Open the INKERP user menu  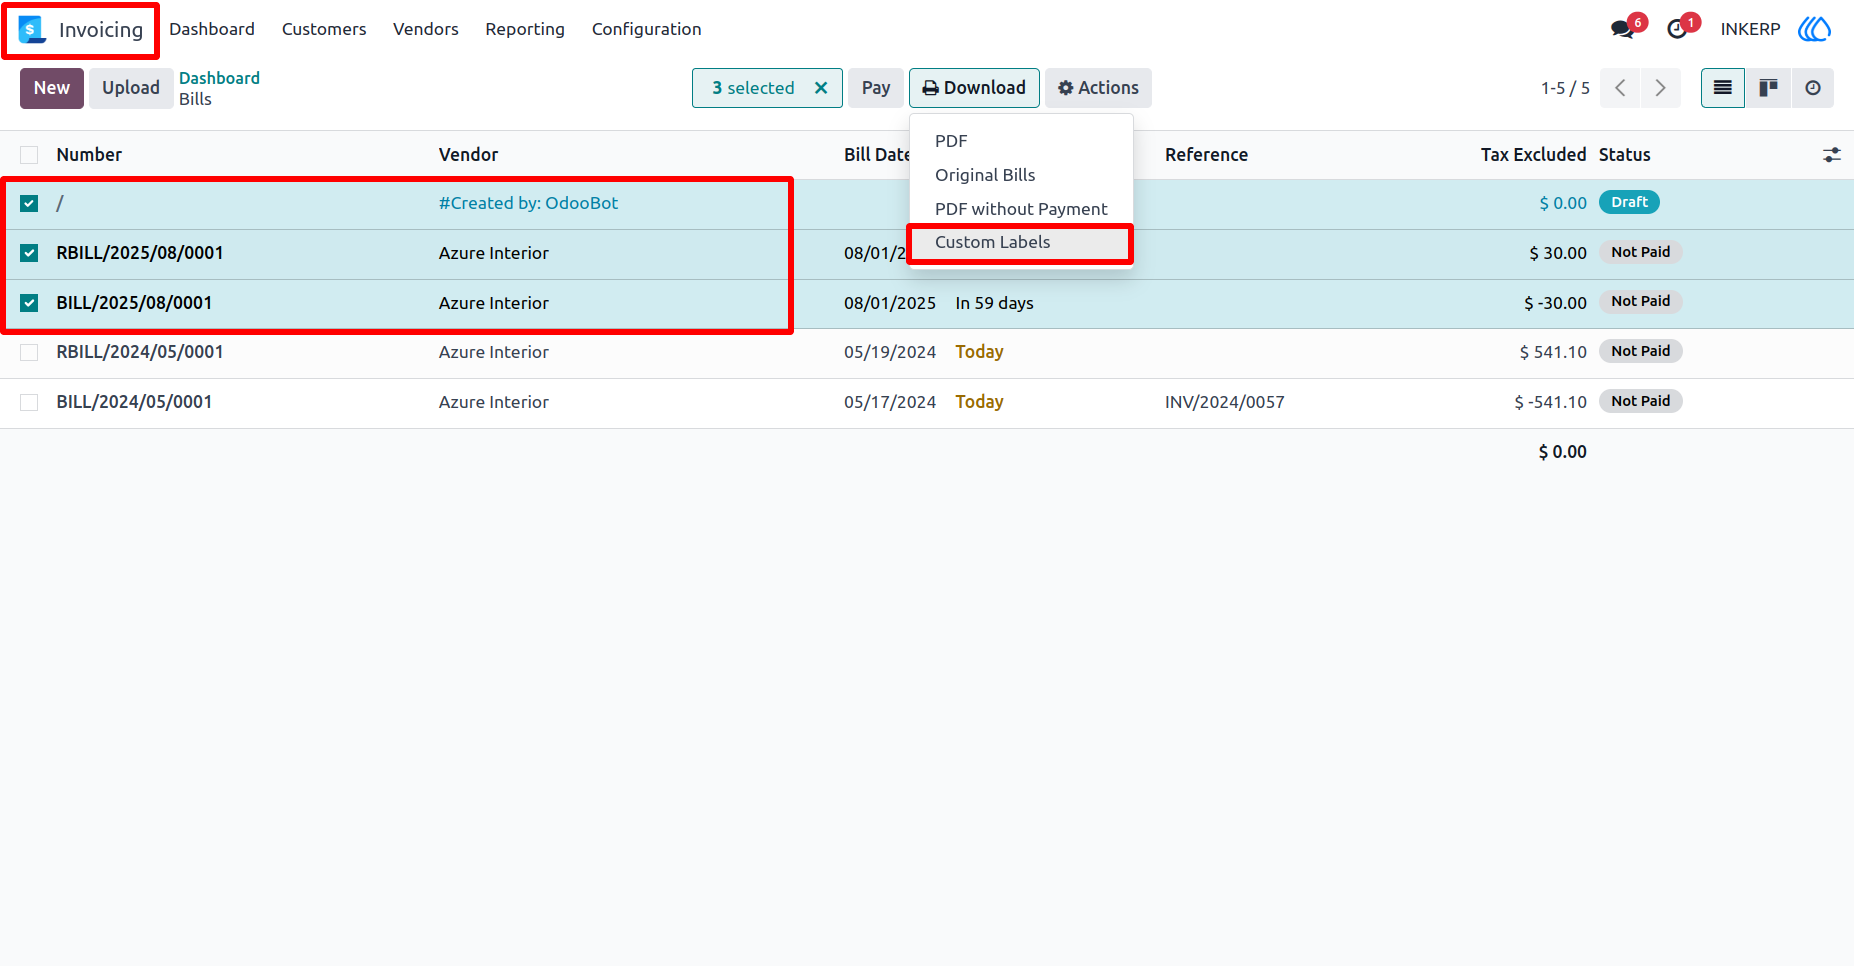pos(1750,29)
